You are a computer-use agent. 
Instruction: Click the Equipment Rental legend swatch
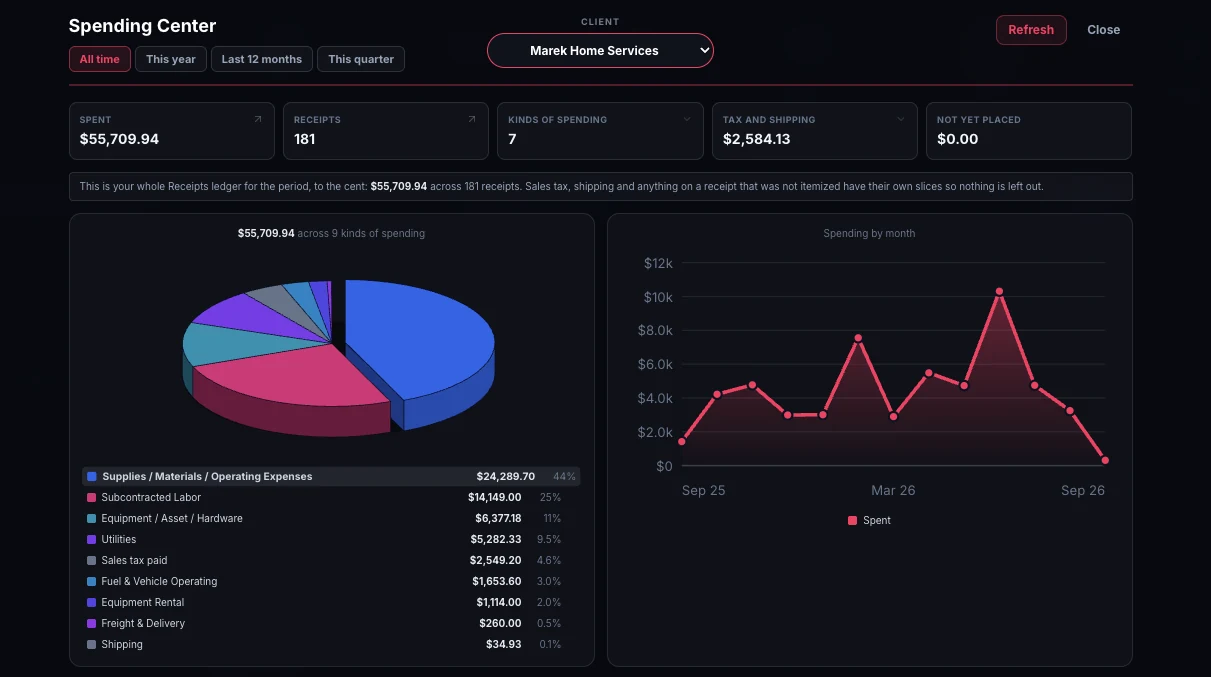point(92,603)
